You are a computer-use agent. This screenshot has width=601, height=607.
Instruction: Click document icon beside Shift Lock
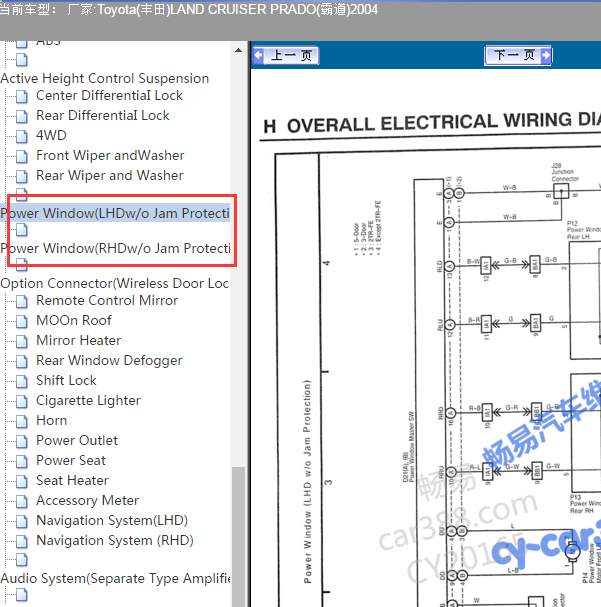tap(22, 381)
